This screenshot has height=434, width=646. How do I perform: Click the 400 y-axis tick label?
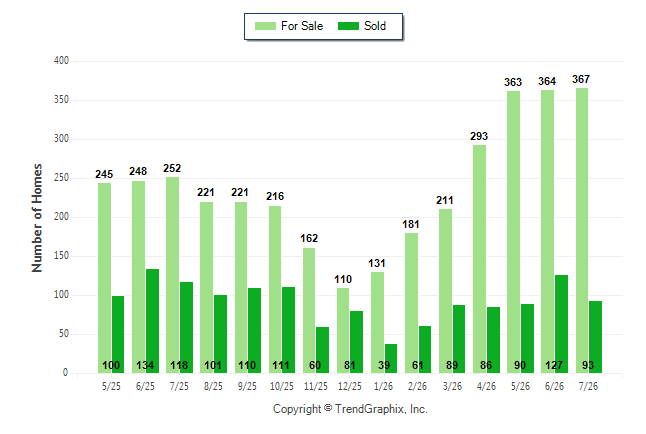61,61
